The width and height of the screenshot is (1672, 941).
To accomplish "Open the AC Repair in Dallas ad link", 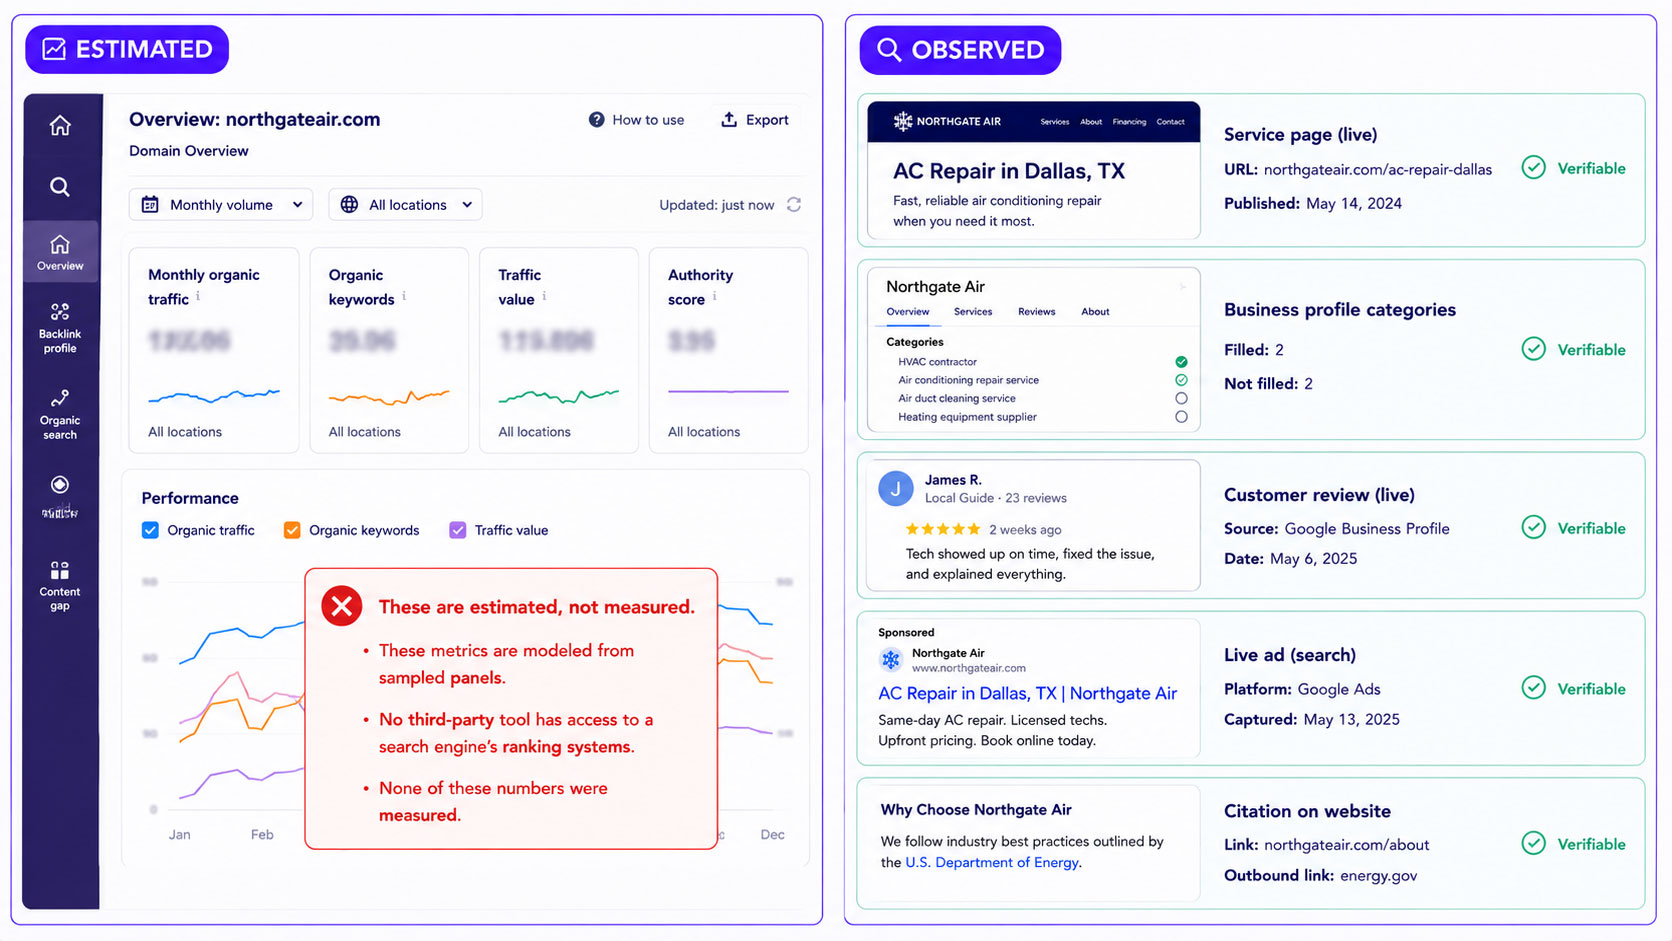I will pos(1027,693).
